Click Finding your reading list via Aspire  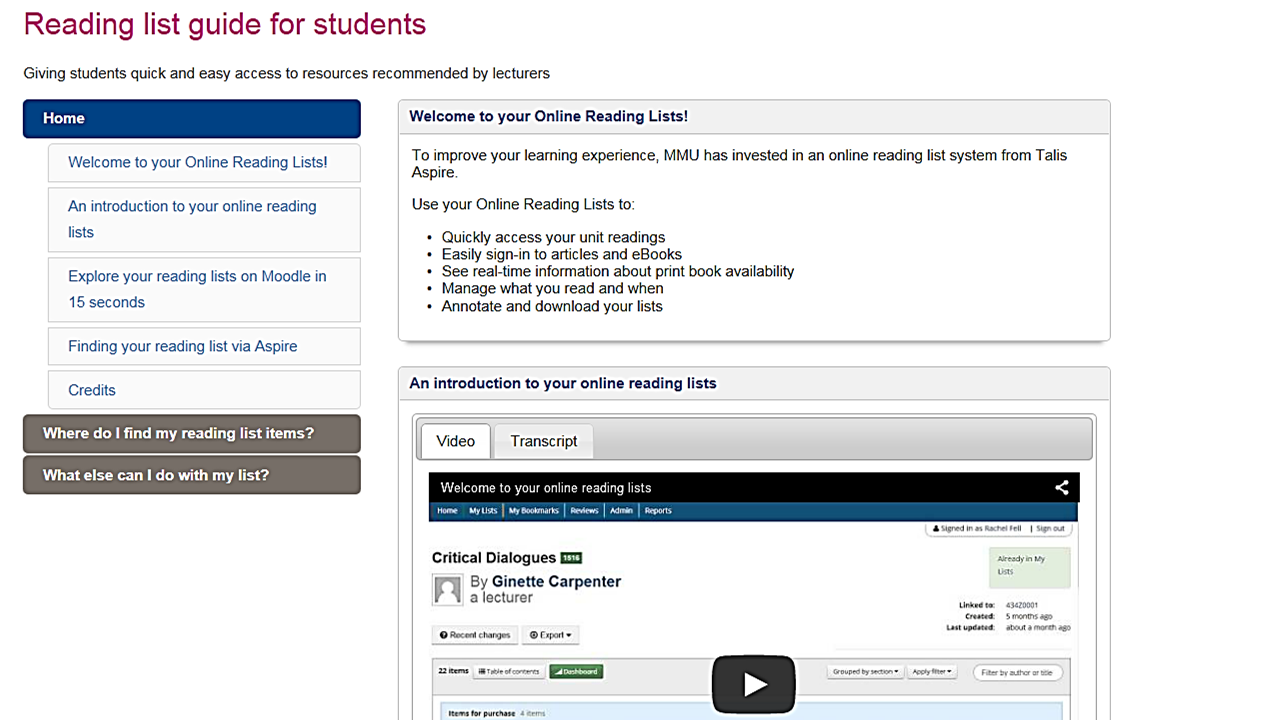pyautogui.click(x=182, y=346)
